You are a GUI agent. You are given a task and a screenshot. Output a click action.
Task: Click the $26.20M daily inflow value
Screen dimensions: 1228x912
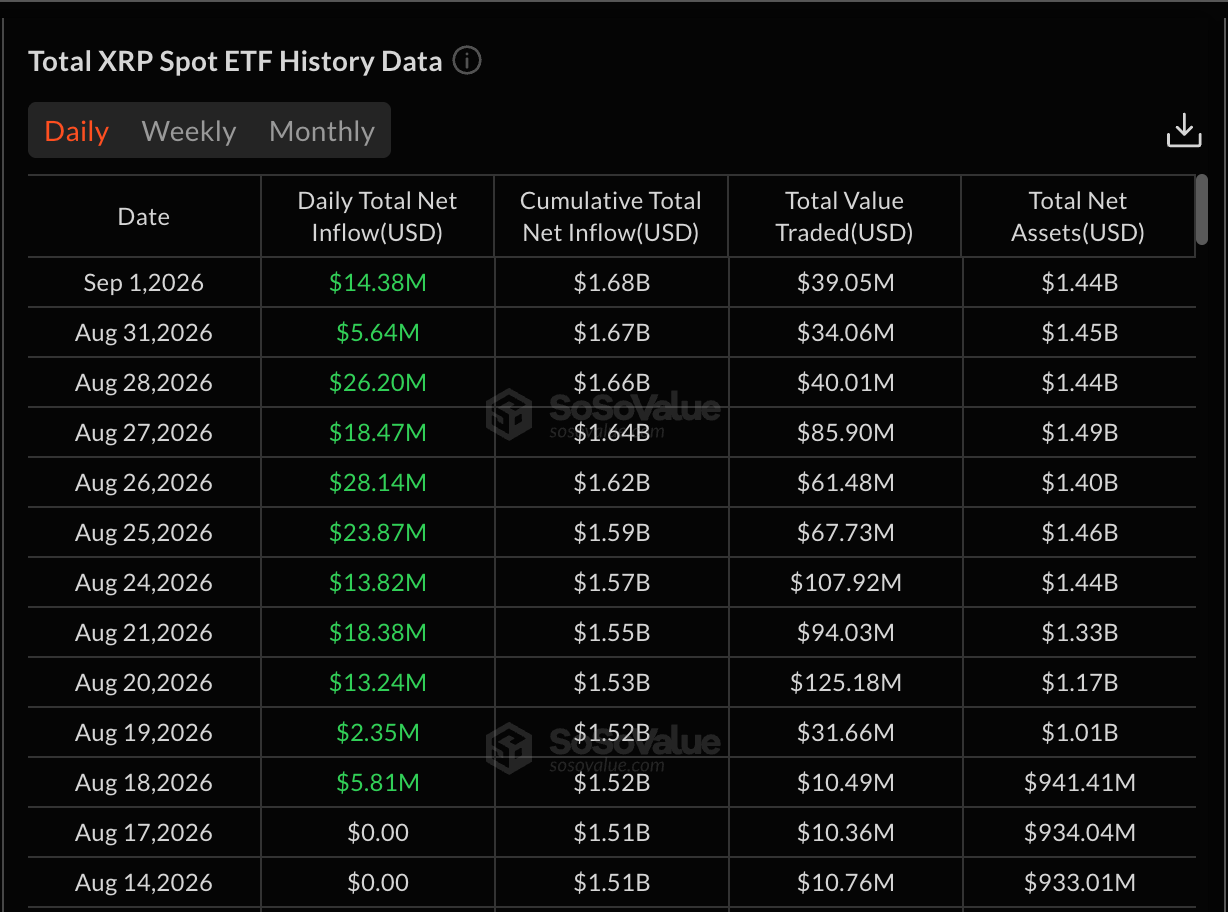pyautogui.click(x=378, y=383)
